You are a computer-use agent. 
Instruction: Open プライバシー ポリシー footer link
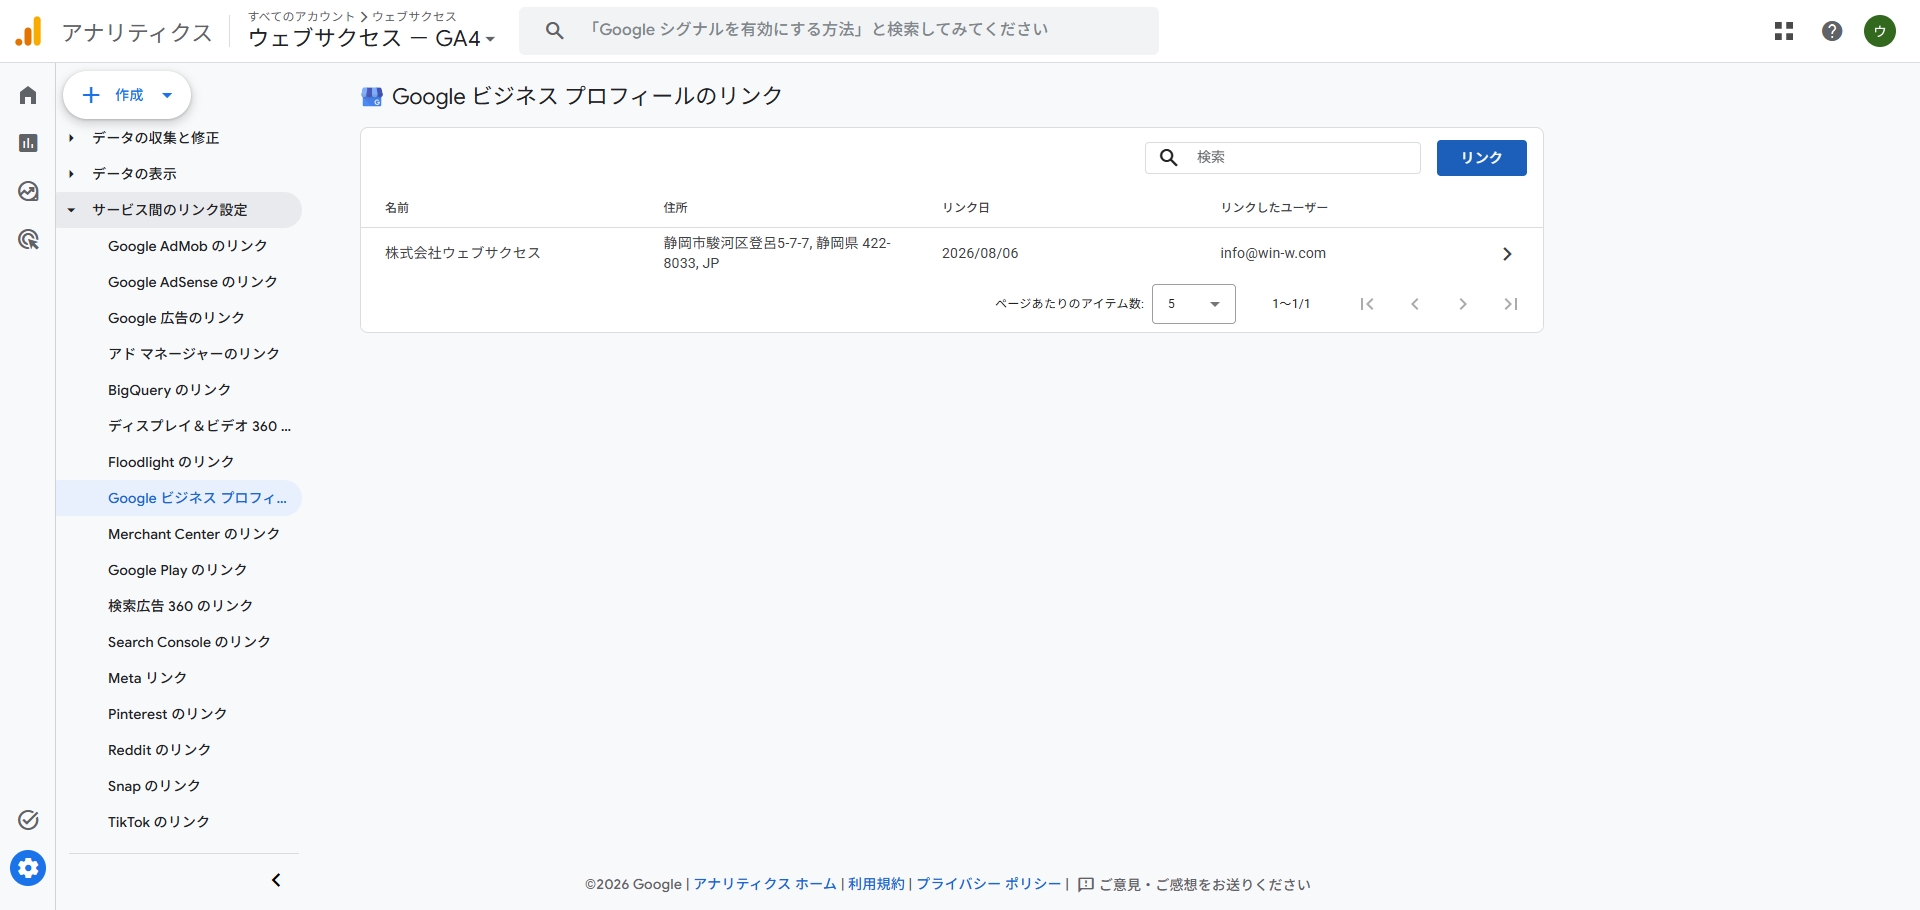989,885
